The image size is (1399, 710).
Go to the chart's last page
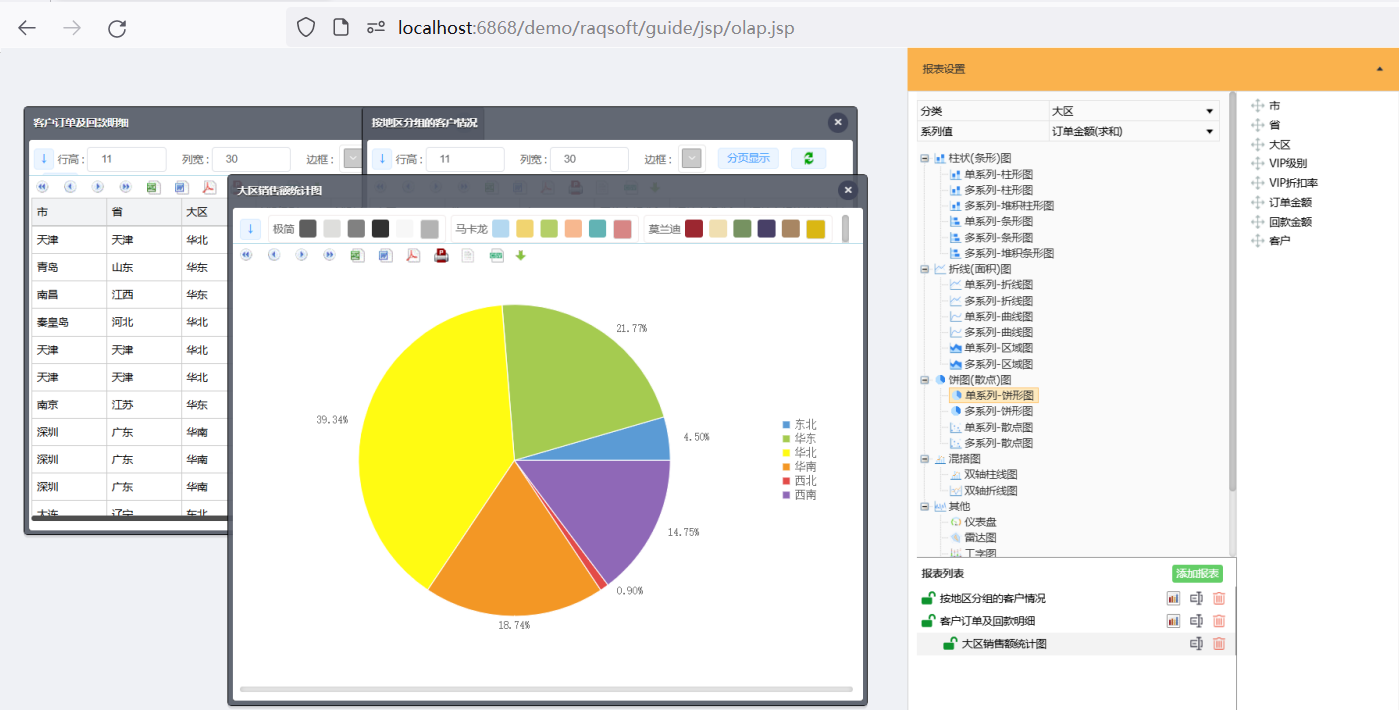click(329, 255)
